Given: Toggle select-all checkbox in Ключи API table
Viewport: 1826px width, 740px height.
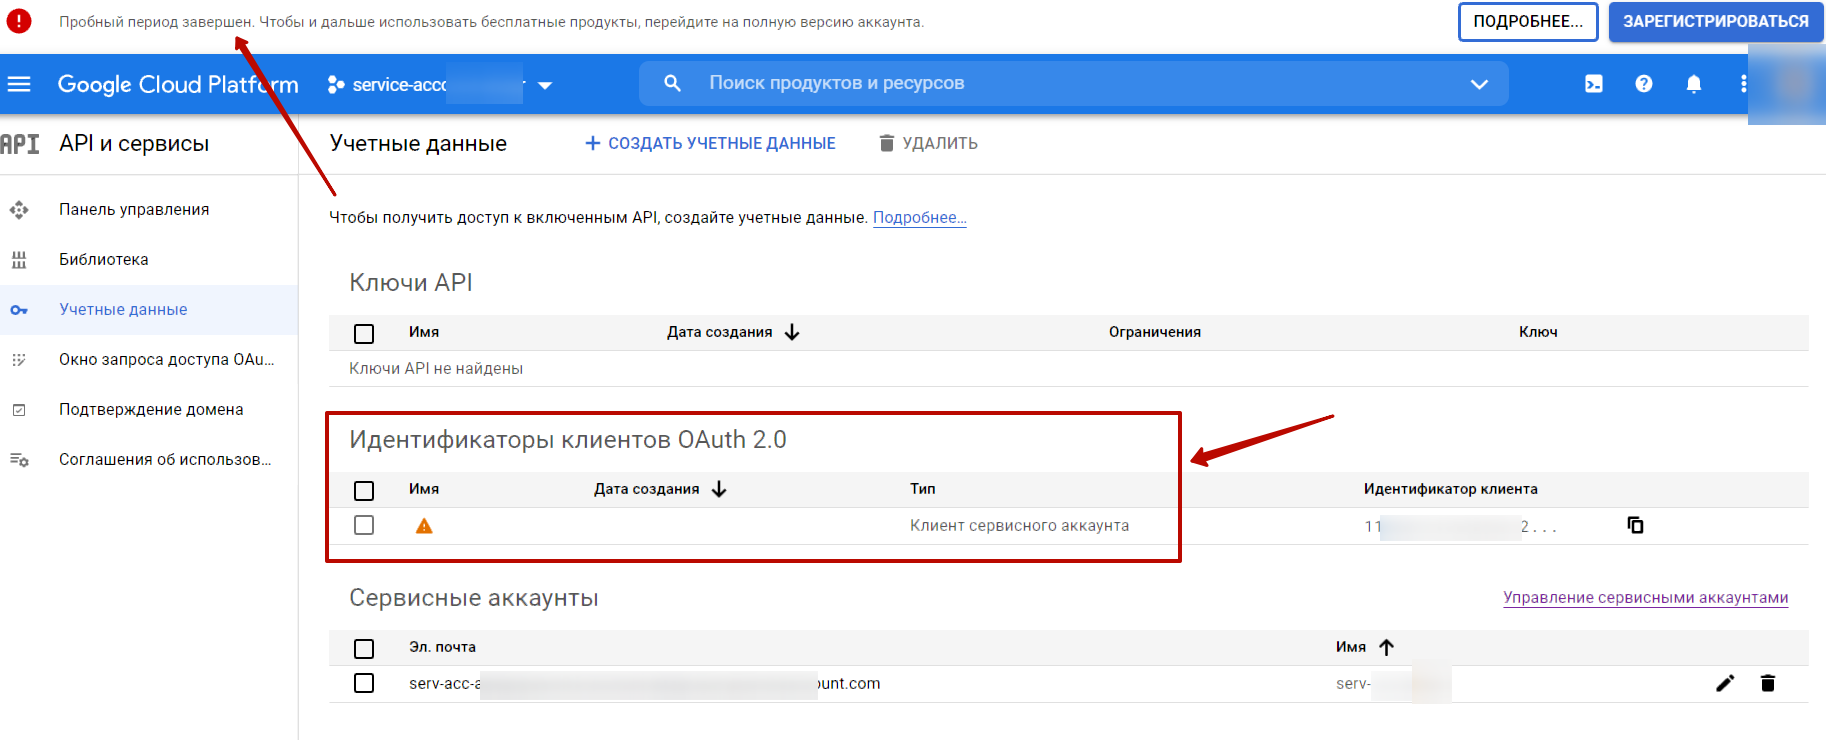Looking at the screenshot, I should 364,333.
